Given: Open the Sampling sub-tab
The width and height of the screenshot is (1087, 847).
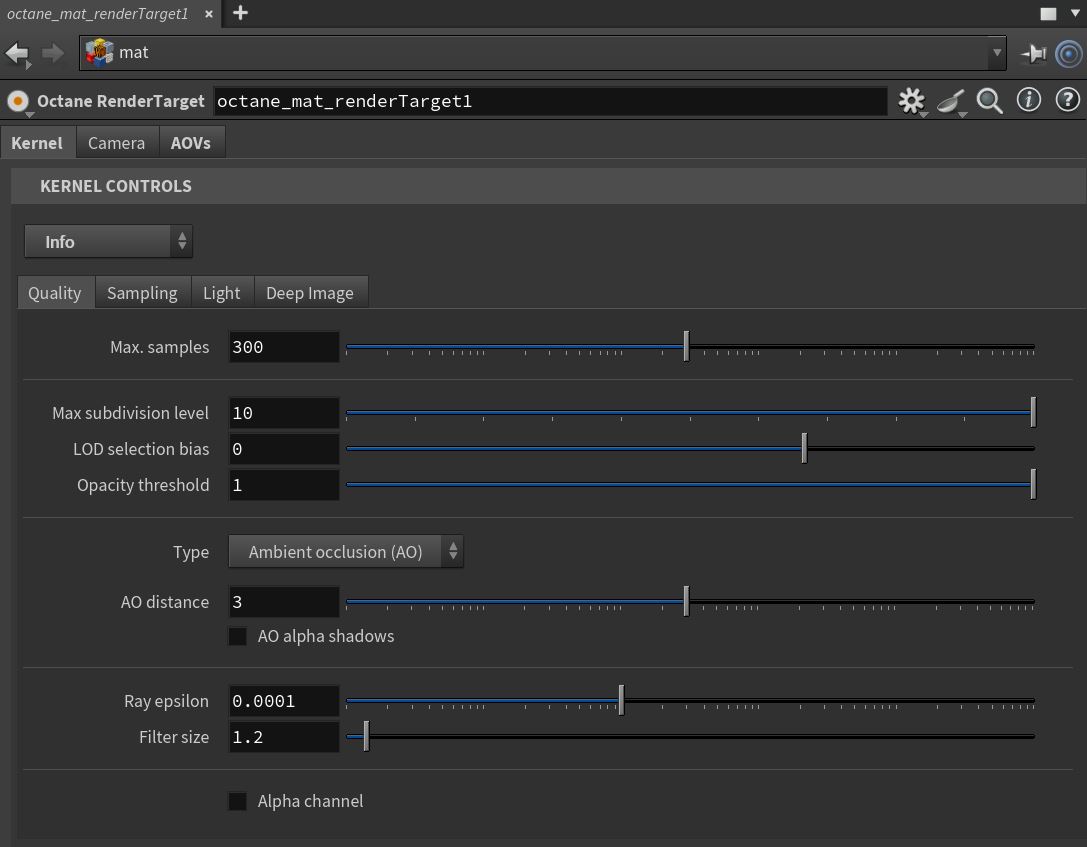Looking at the screenshot, I should coord(142,293).
